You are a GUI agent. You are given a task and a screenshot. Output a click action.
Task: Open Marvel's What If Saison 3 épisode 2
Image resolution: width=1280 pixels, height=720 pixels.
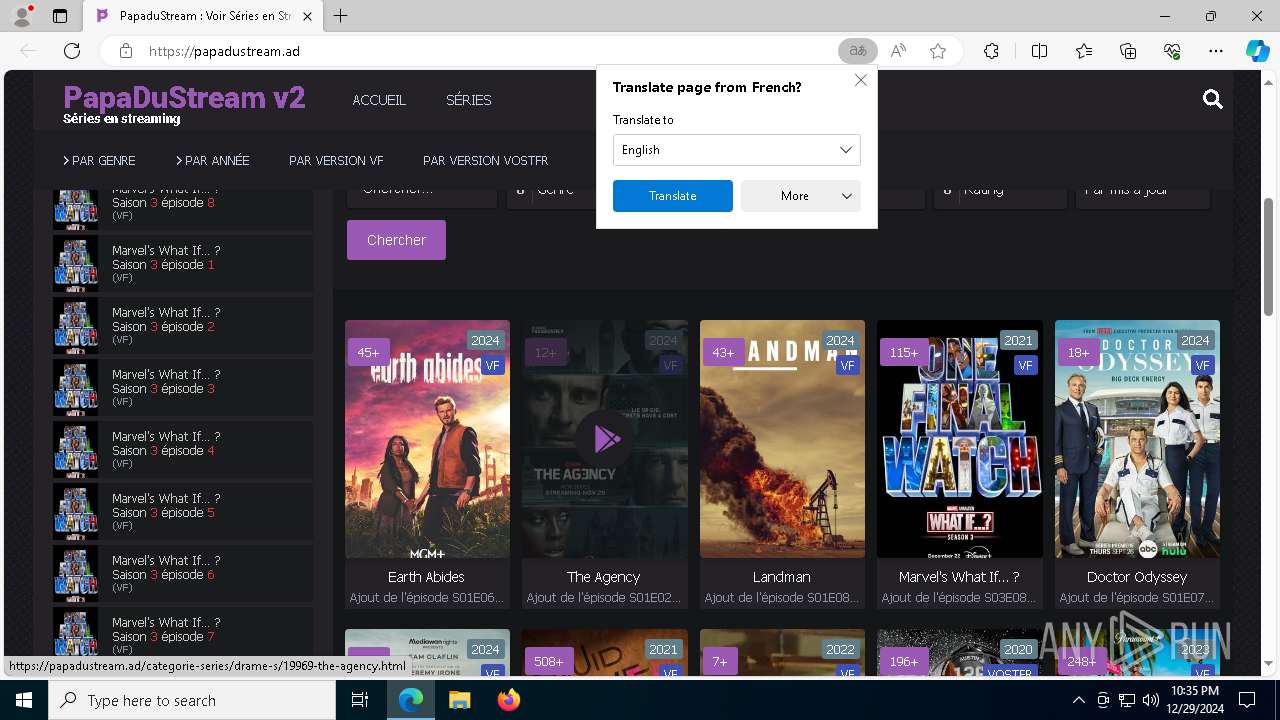coord(183,326)
